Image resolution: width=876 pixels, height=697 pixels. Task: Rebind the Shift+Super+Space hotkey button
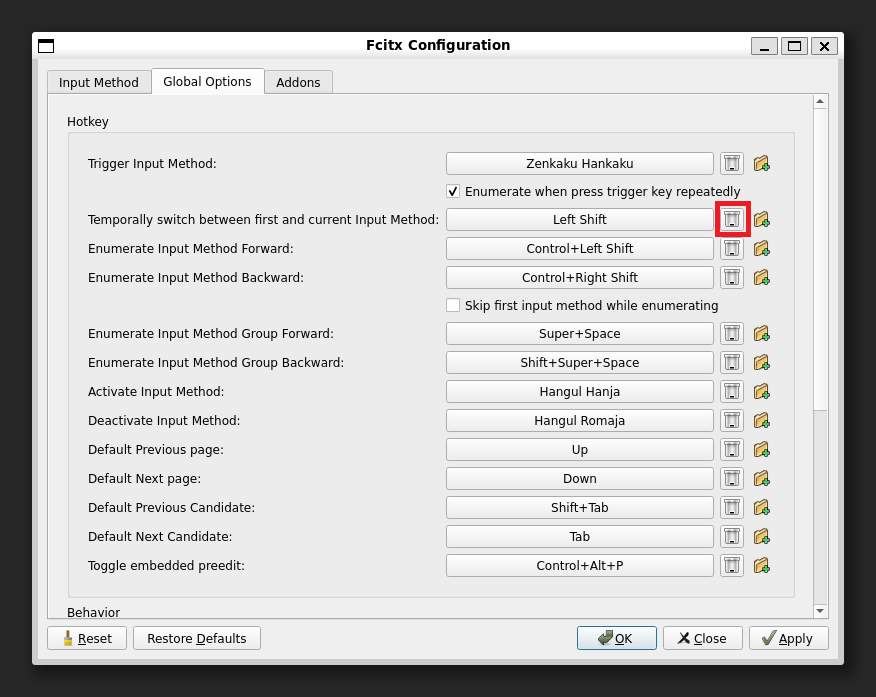579,362
